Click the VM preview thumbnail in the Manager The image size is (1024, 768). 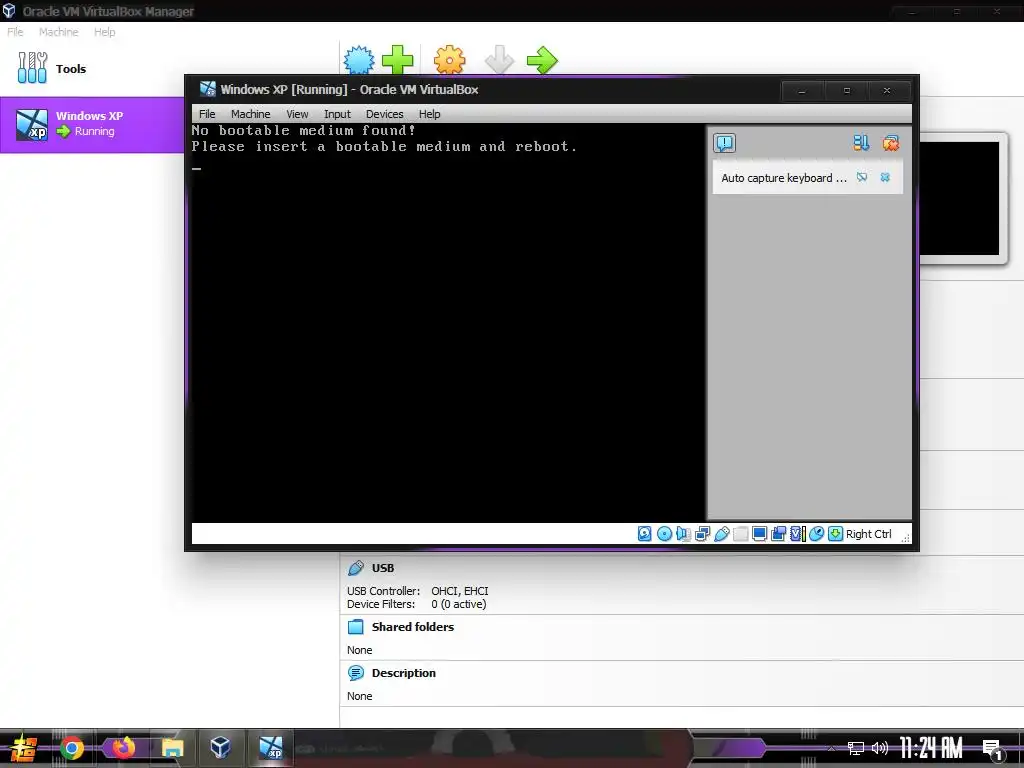point(959,199)
